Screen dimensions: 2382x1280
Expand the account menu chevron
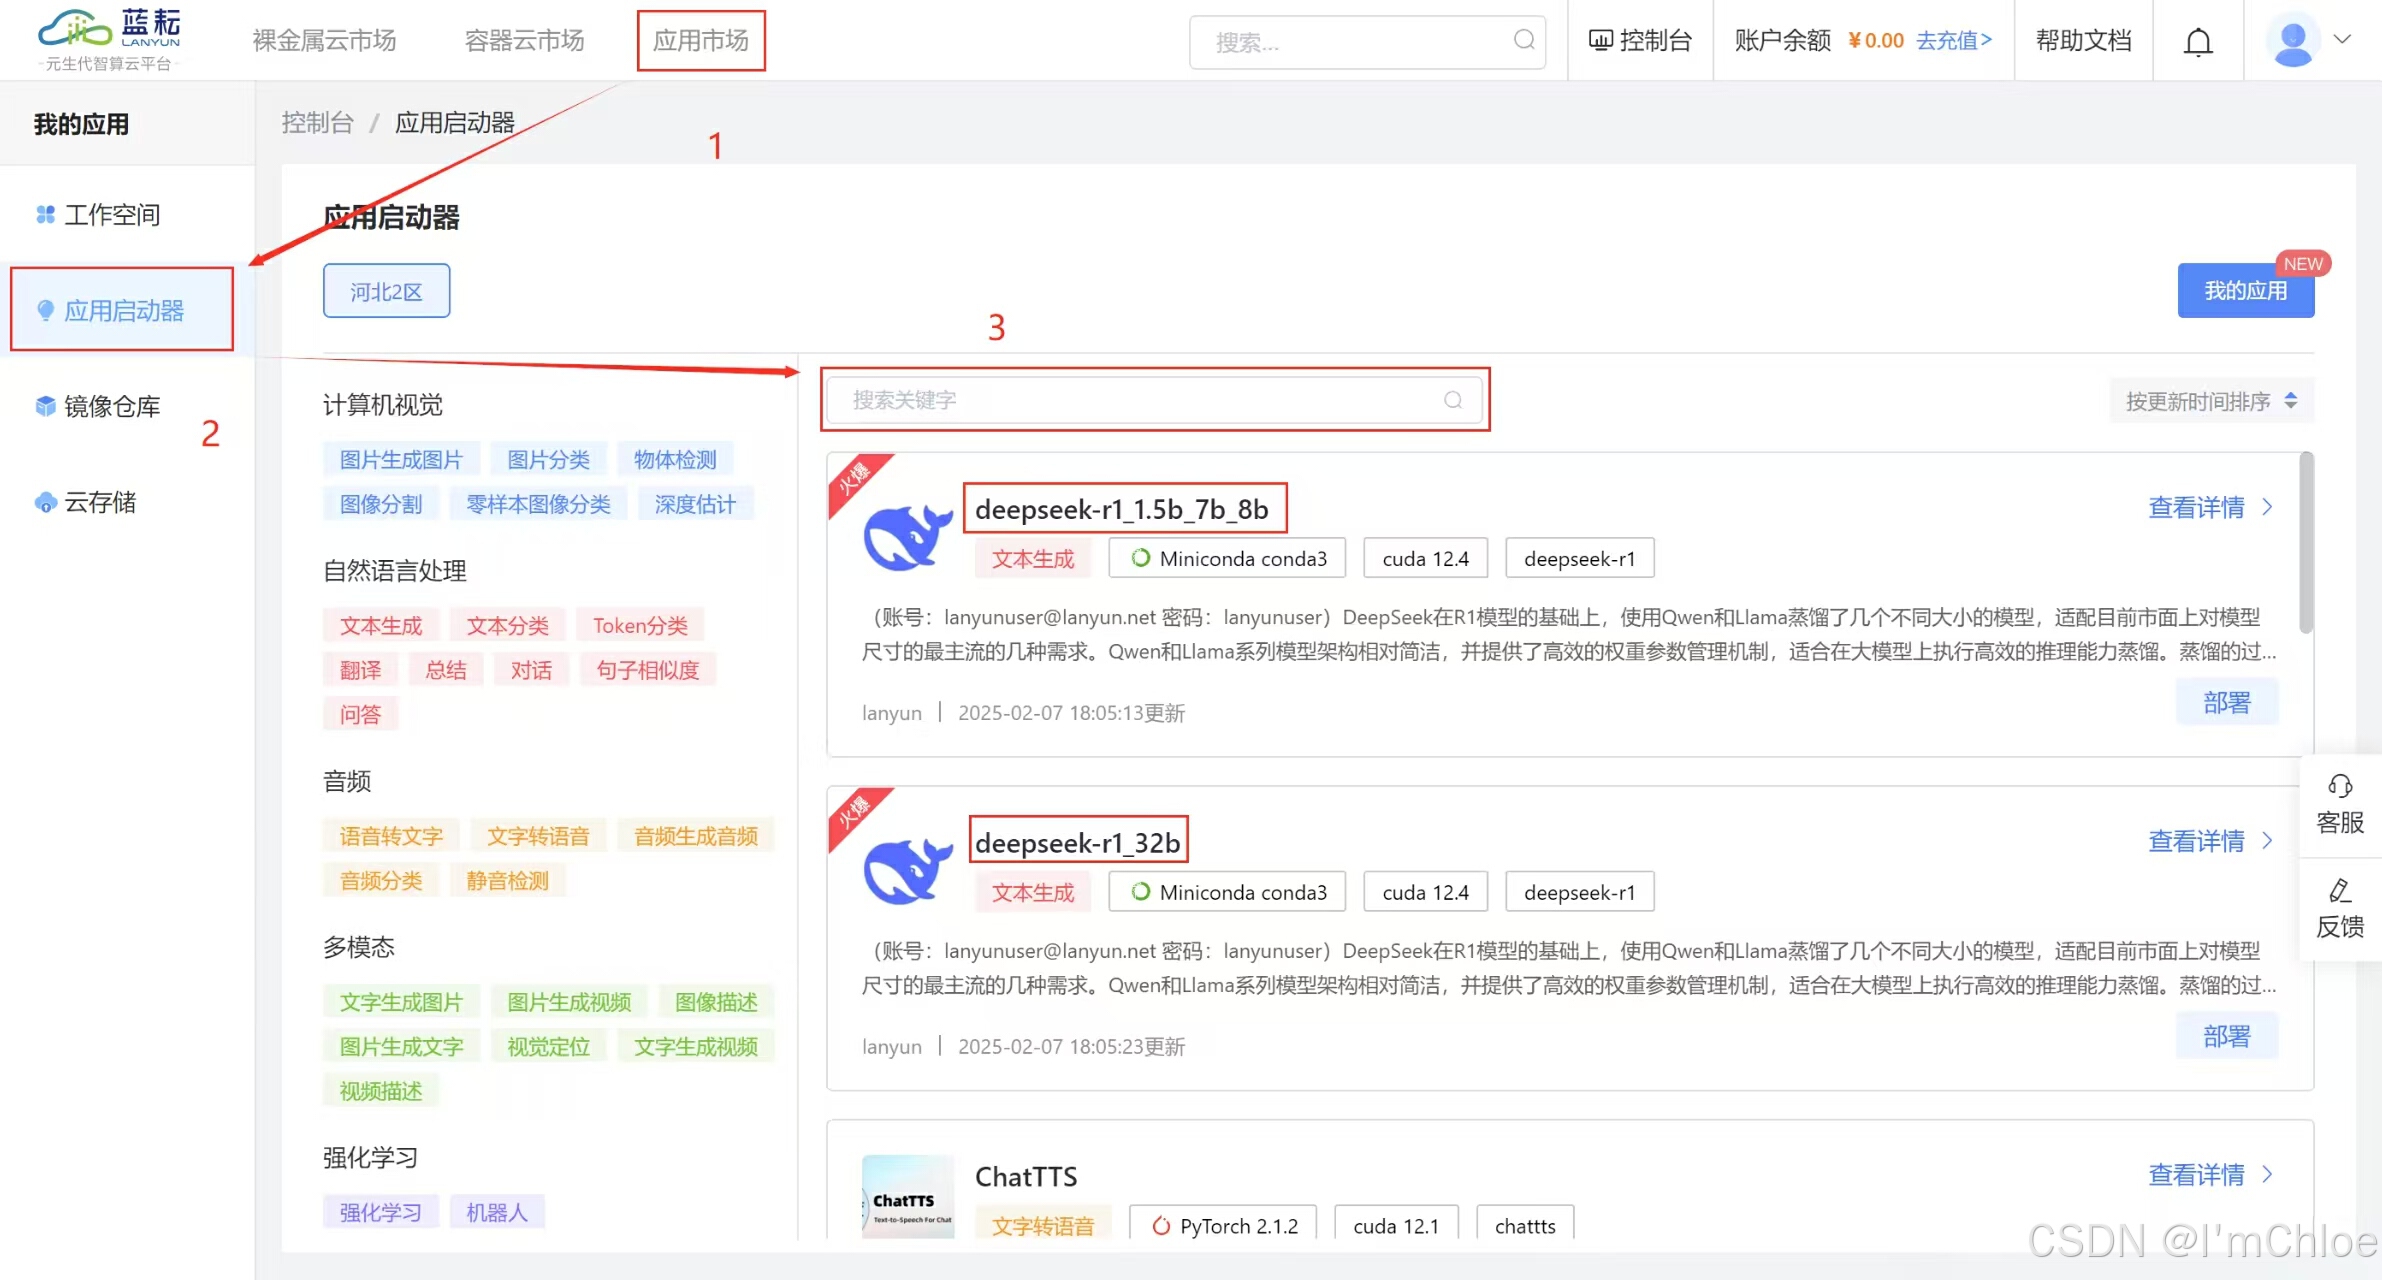[2342, 40]
